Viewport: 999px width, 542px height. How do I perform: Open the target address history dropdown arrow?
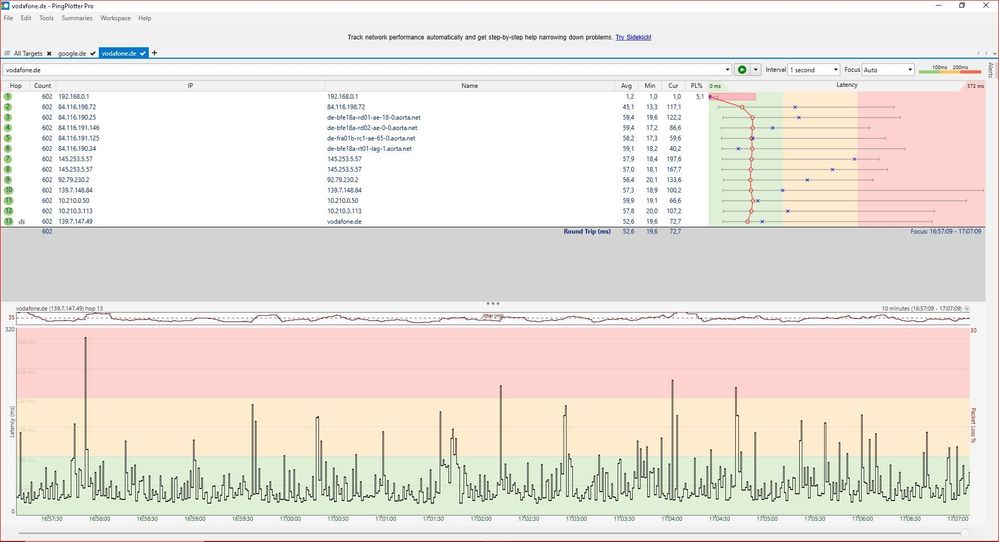coord(727,70)
